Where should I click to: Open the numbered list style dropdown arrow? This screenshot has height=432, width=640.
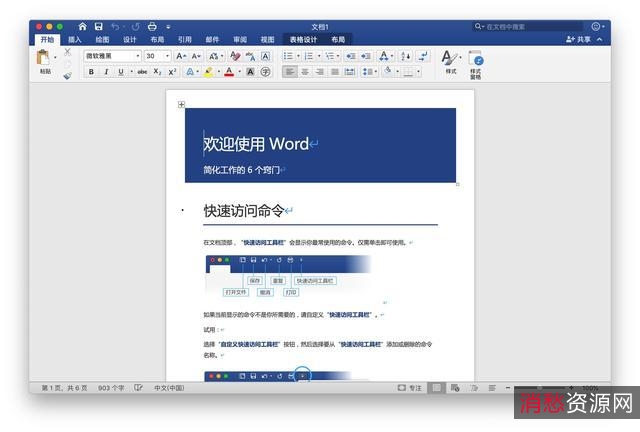319,56
